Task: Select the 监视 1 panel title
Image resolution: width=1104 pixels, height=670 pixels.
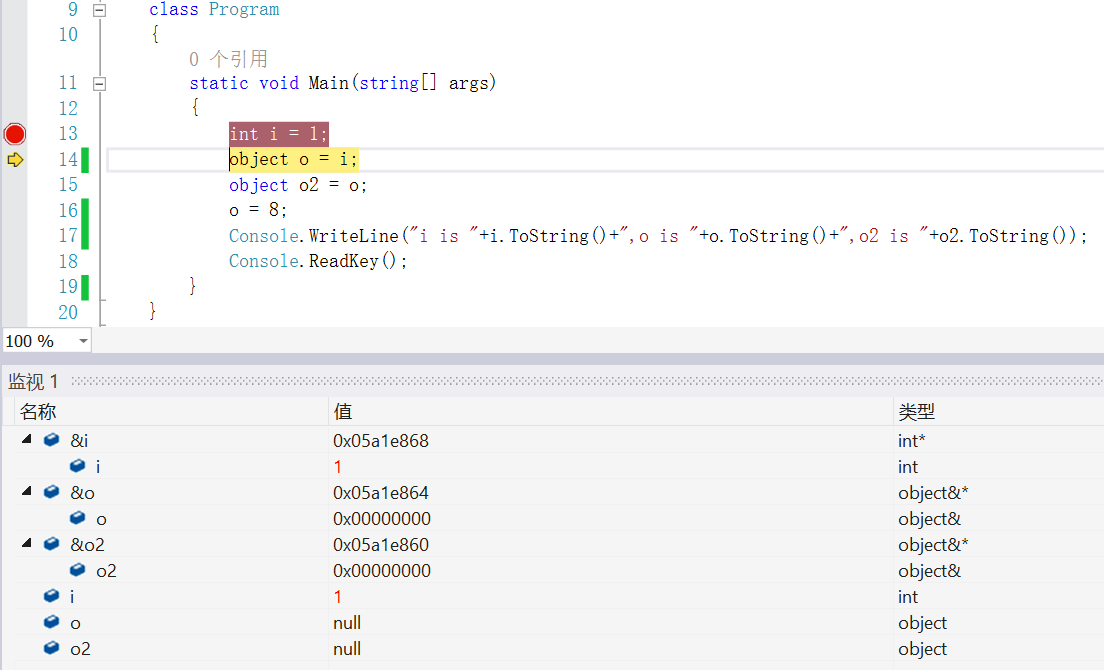Action: [33, 382]
